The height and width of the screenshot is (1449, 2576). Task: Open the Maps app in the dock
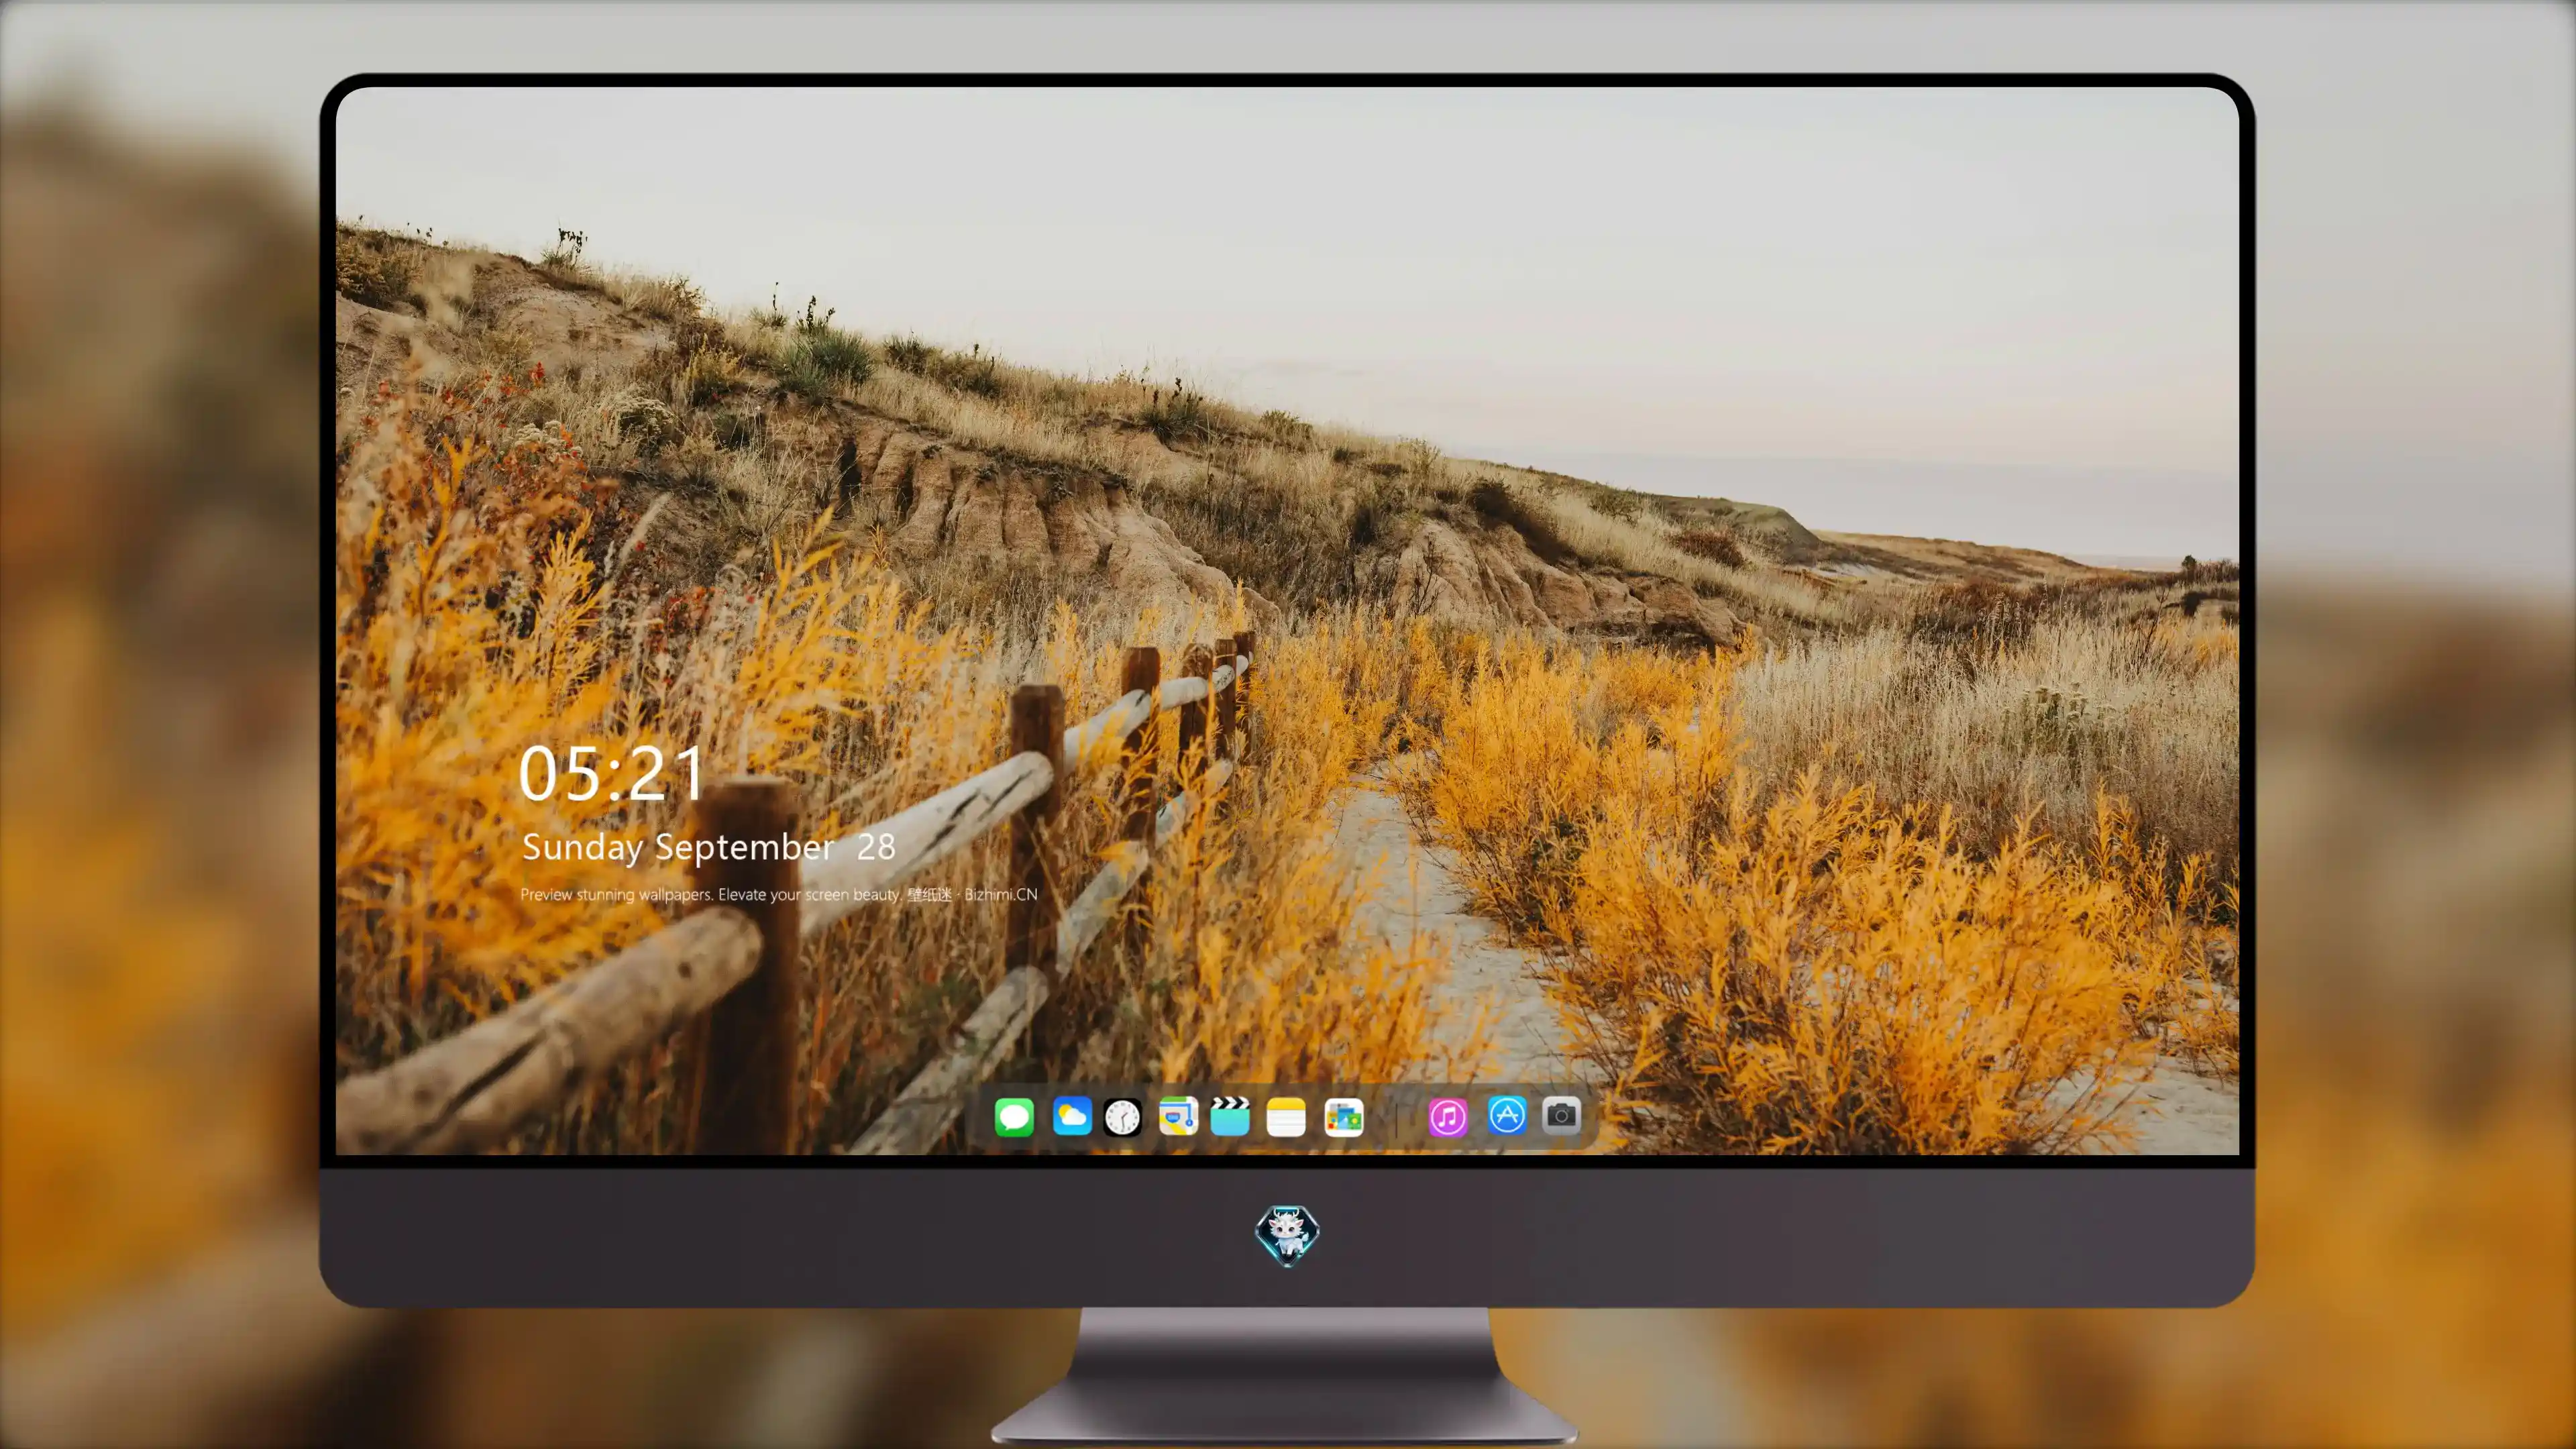coord(1178,1116)
